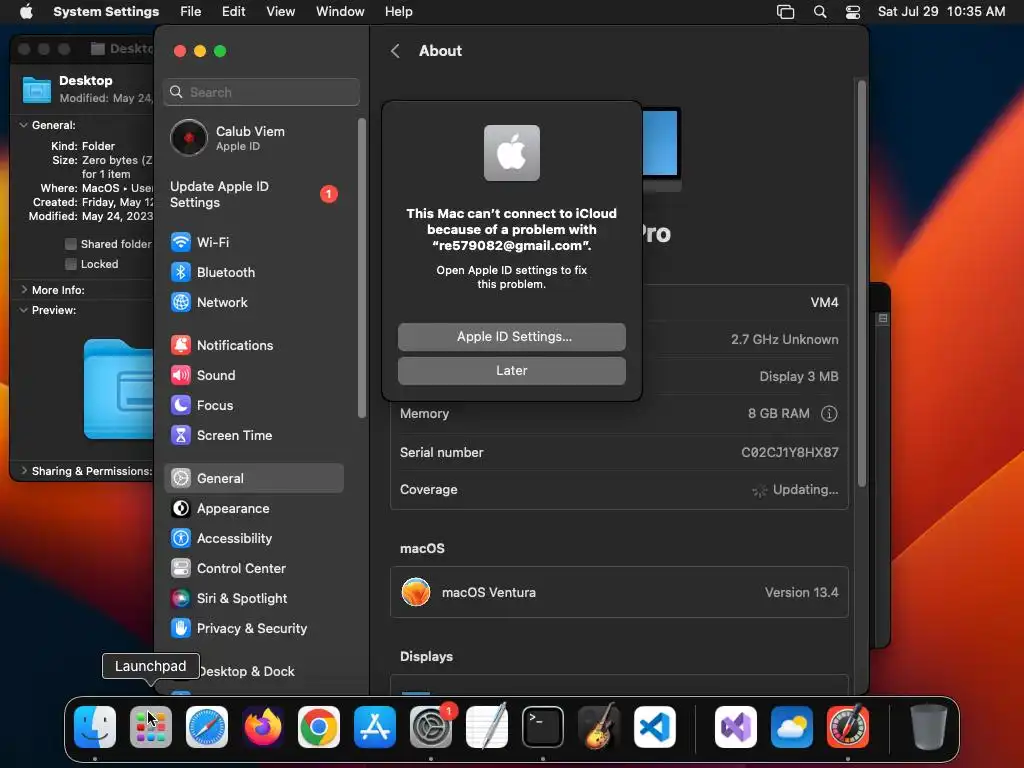This screenshot has height=768, width=1024.
Task: Launch GarageBand from the Dock
Action: pyautogui.click(x=599, y=727)
